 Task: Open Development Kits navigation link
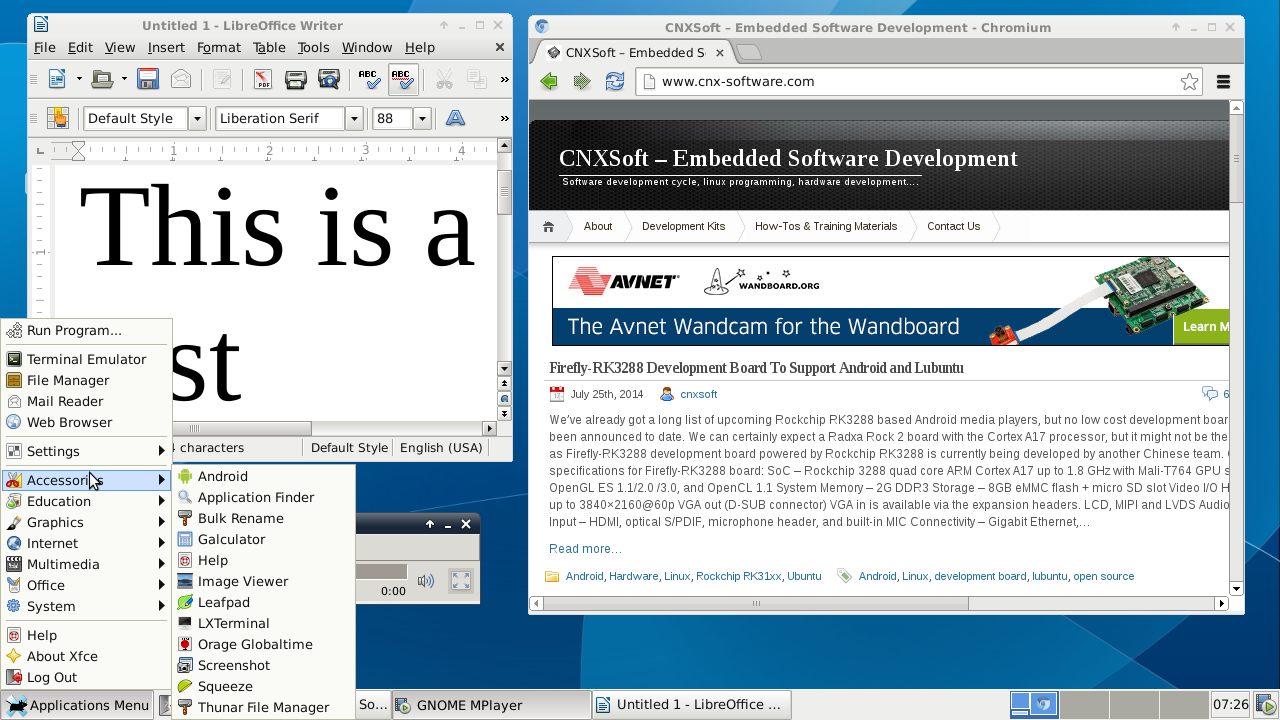(684, 227)
